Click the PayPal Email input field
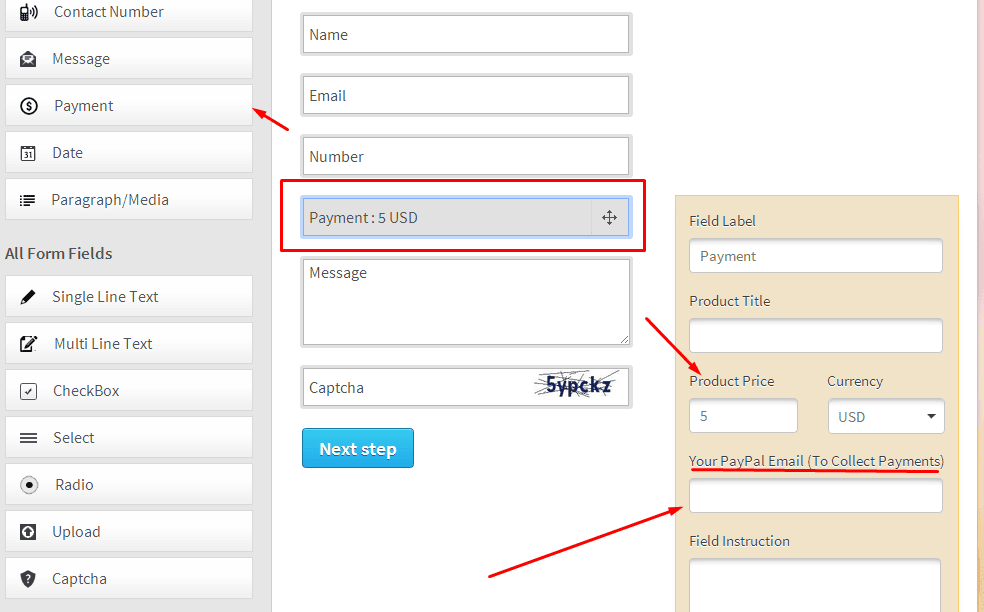Viewport: 984px width, 612px height. tap(815, 496)
